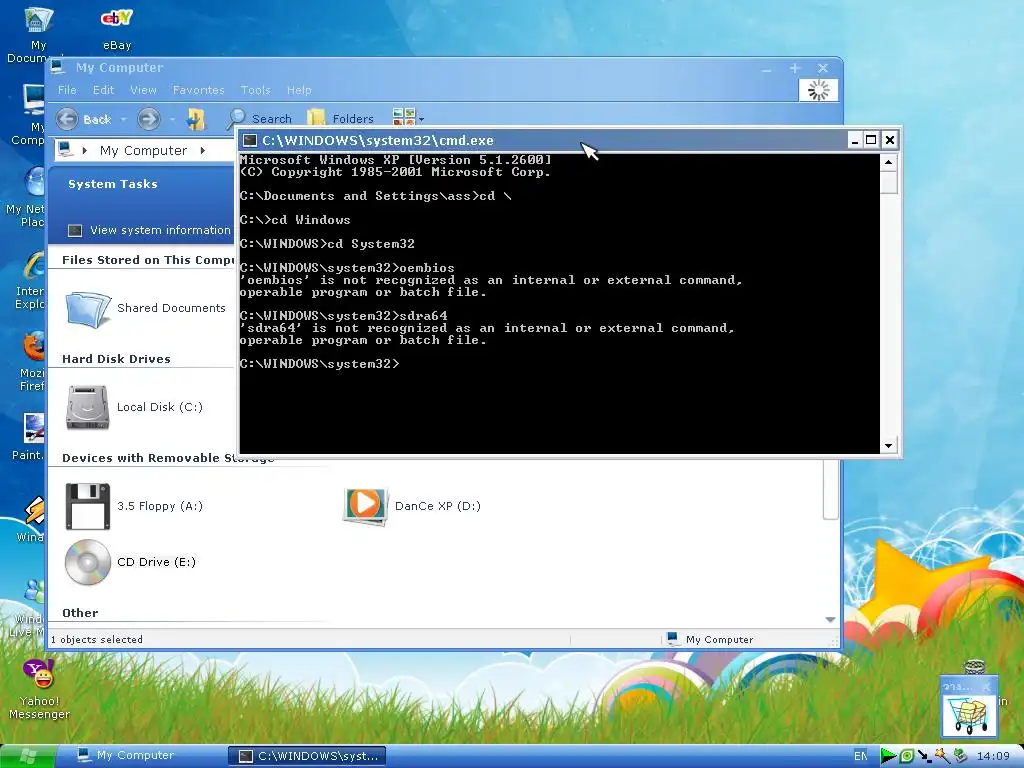Screen dimensions: 1024x768
Task: Click the Recycle Bin desktop icon
Action: [x=974, y=667]
